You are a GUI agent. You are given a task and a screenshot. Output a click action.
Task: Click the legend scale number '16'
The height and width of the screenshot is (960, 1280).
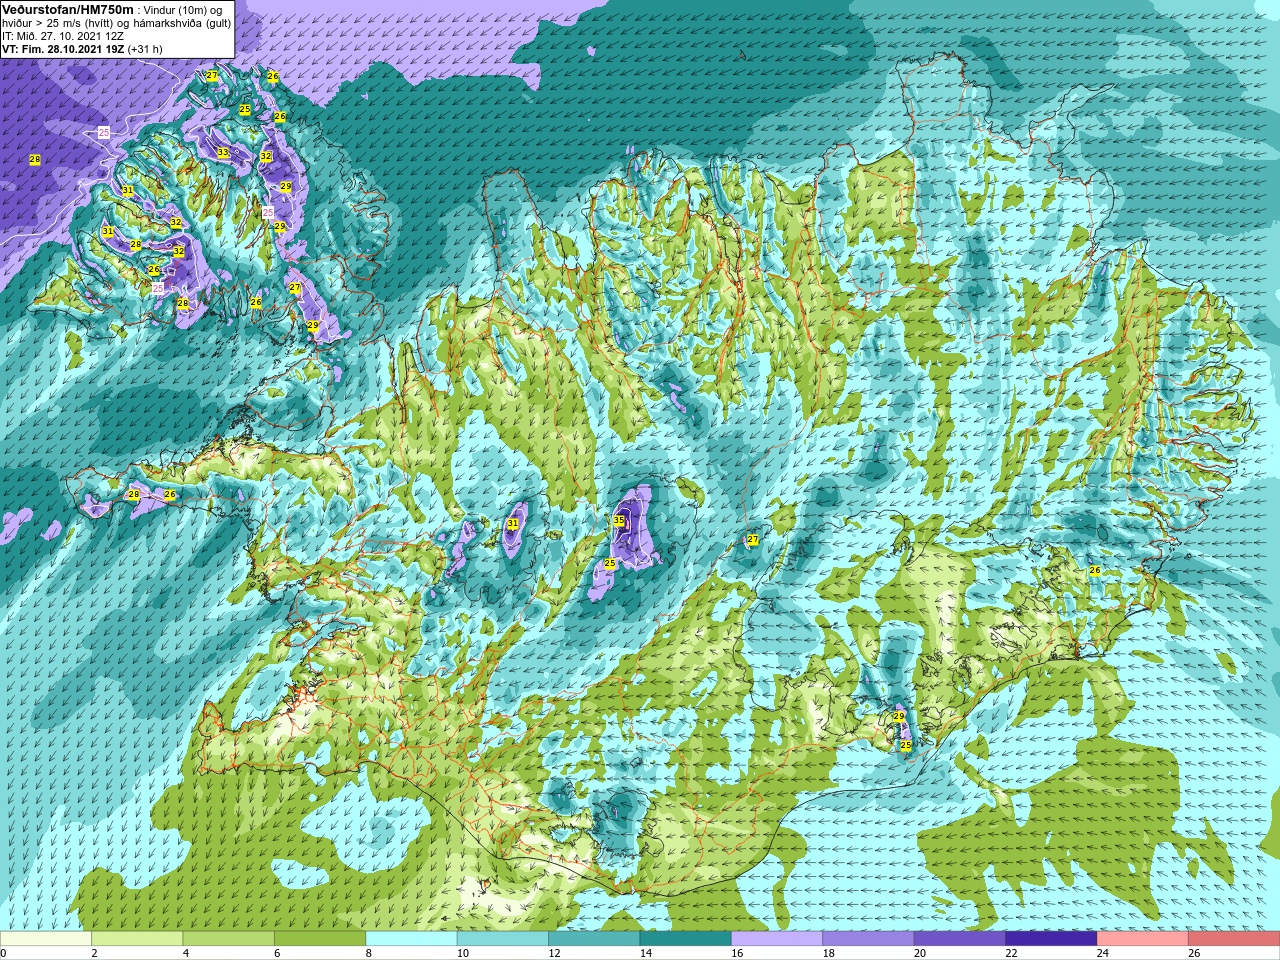[x=736, y=954]
